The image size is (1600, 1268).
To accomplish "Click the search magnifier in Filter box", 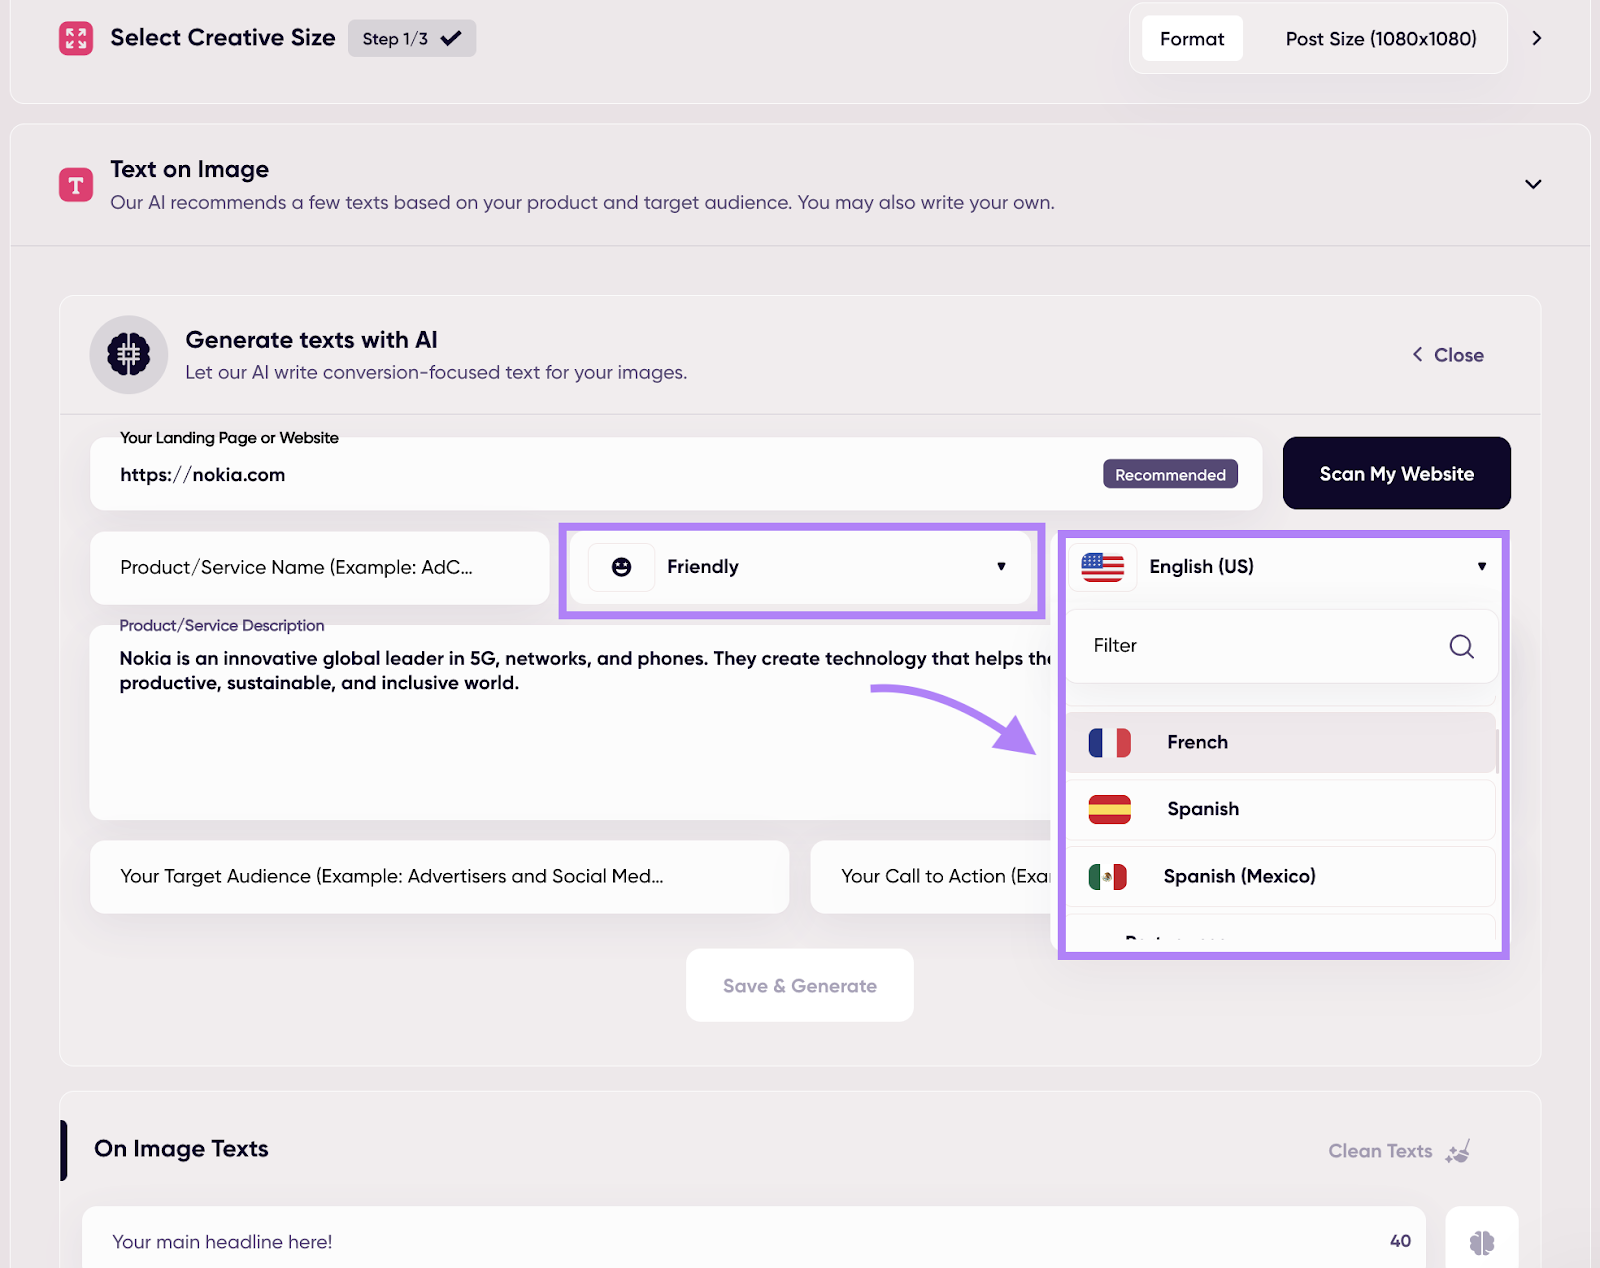I will [x=1461, y=646].
